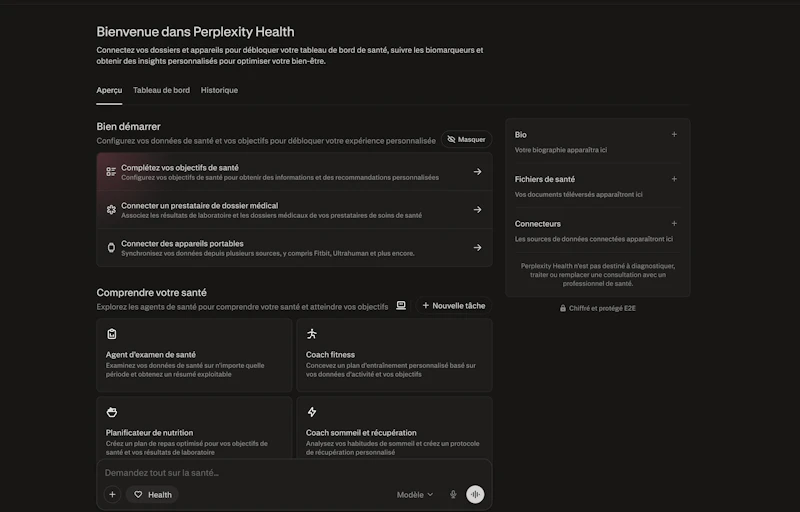
Task: Click the watch icon beside Connecter des appareils portables
Action: (111, 247)
